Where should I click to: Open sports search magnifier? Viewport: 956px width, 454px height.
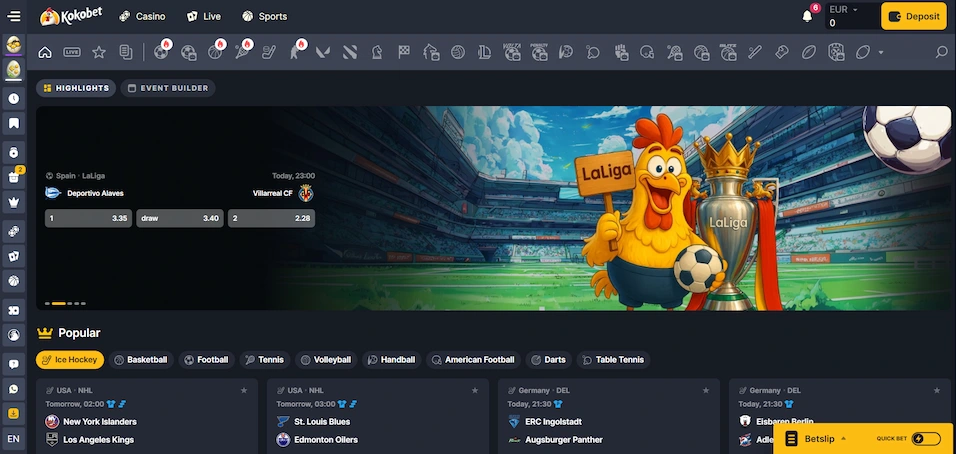(941, 52)
